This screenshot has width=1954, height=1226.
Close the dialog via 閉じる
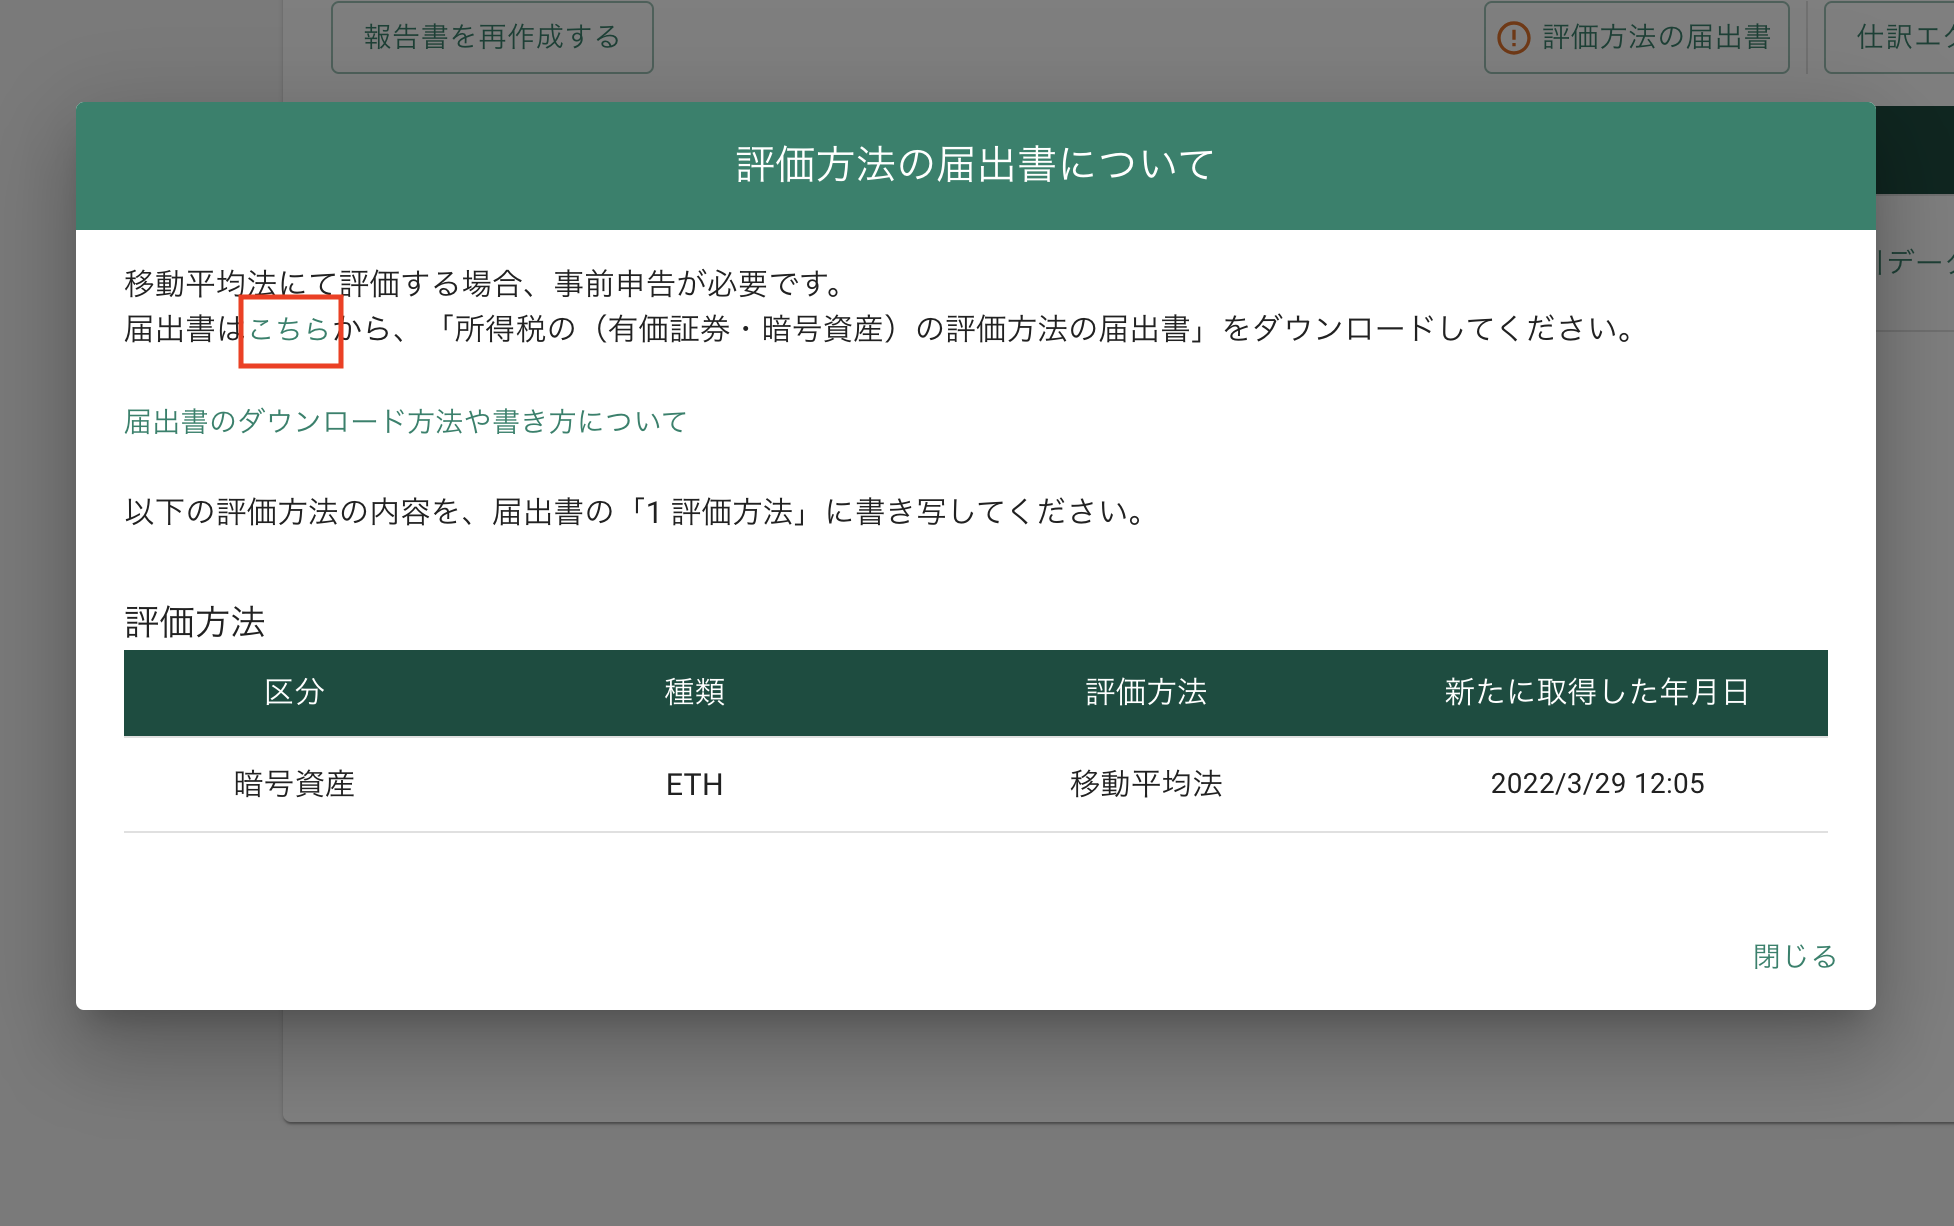coord(1794,957)
